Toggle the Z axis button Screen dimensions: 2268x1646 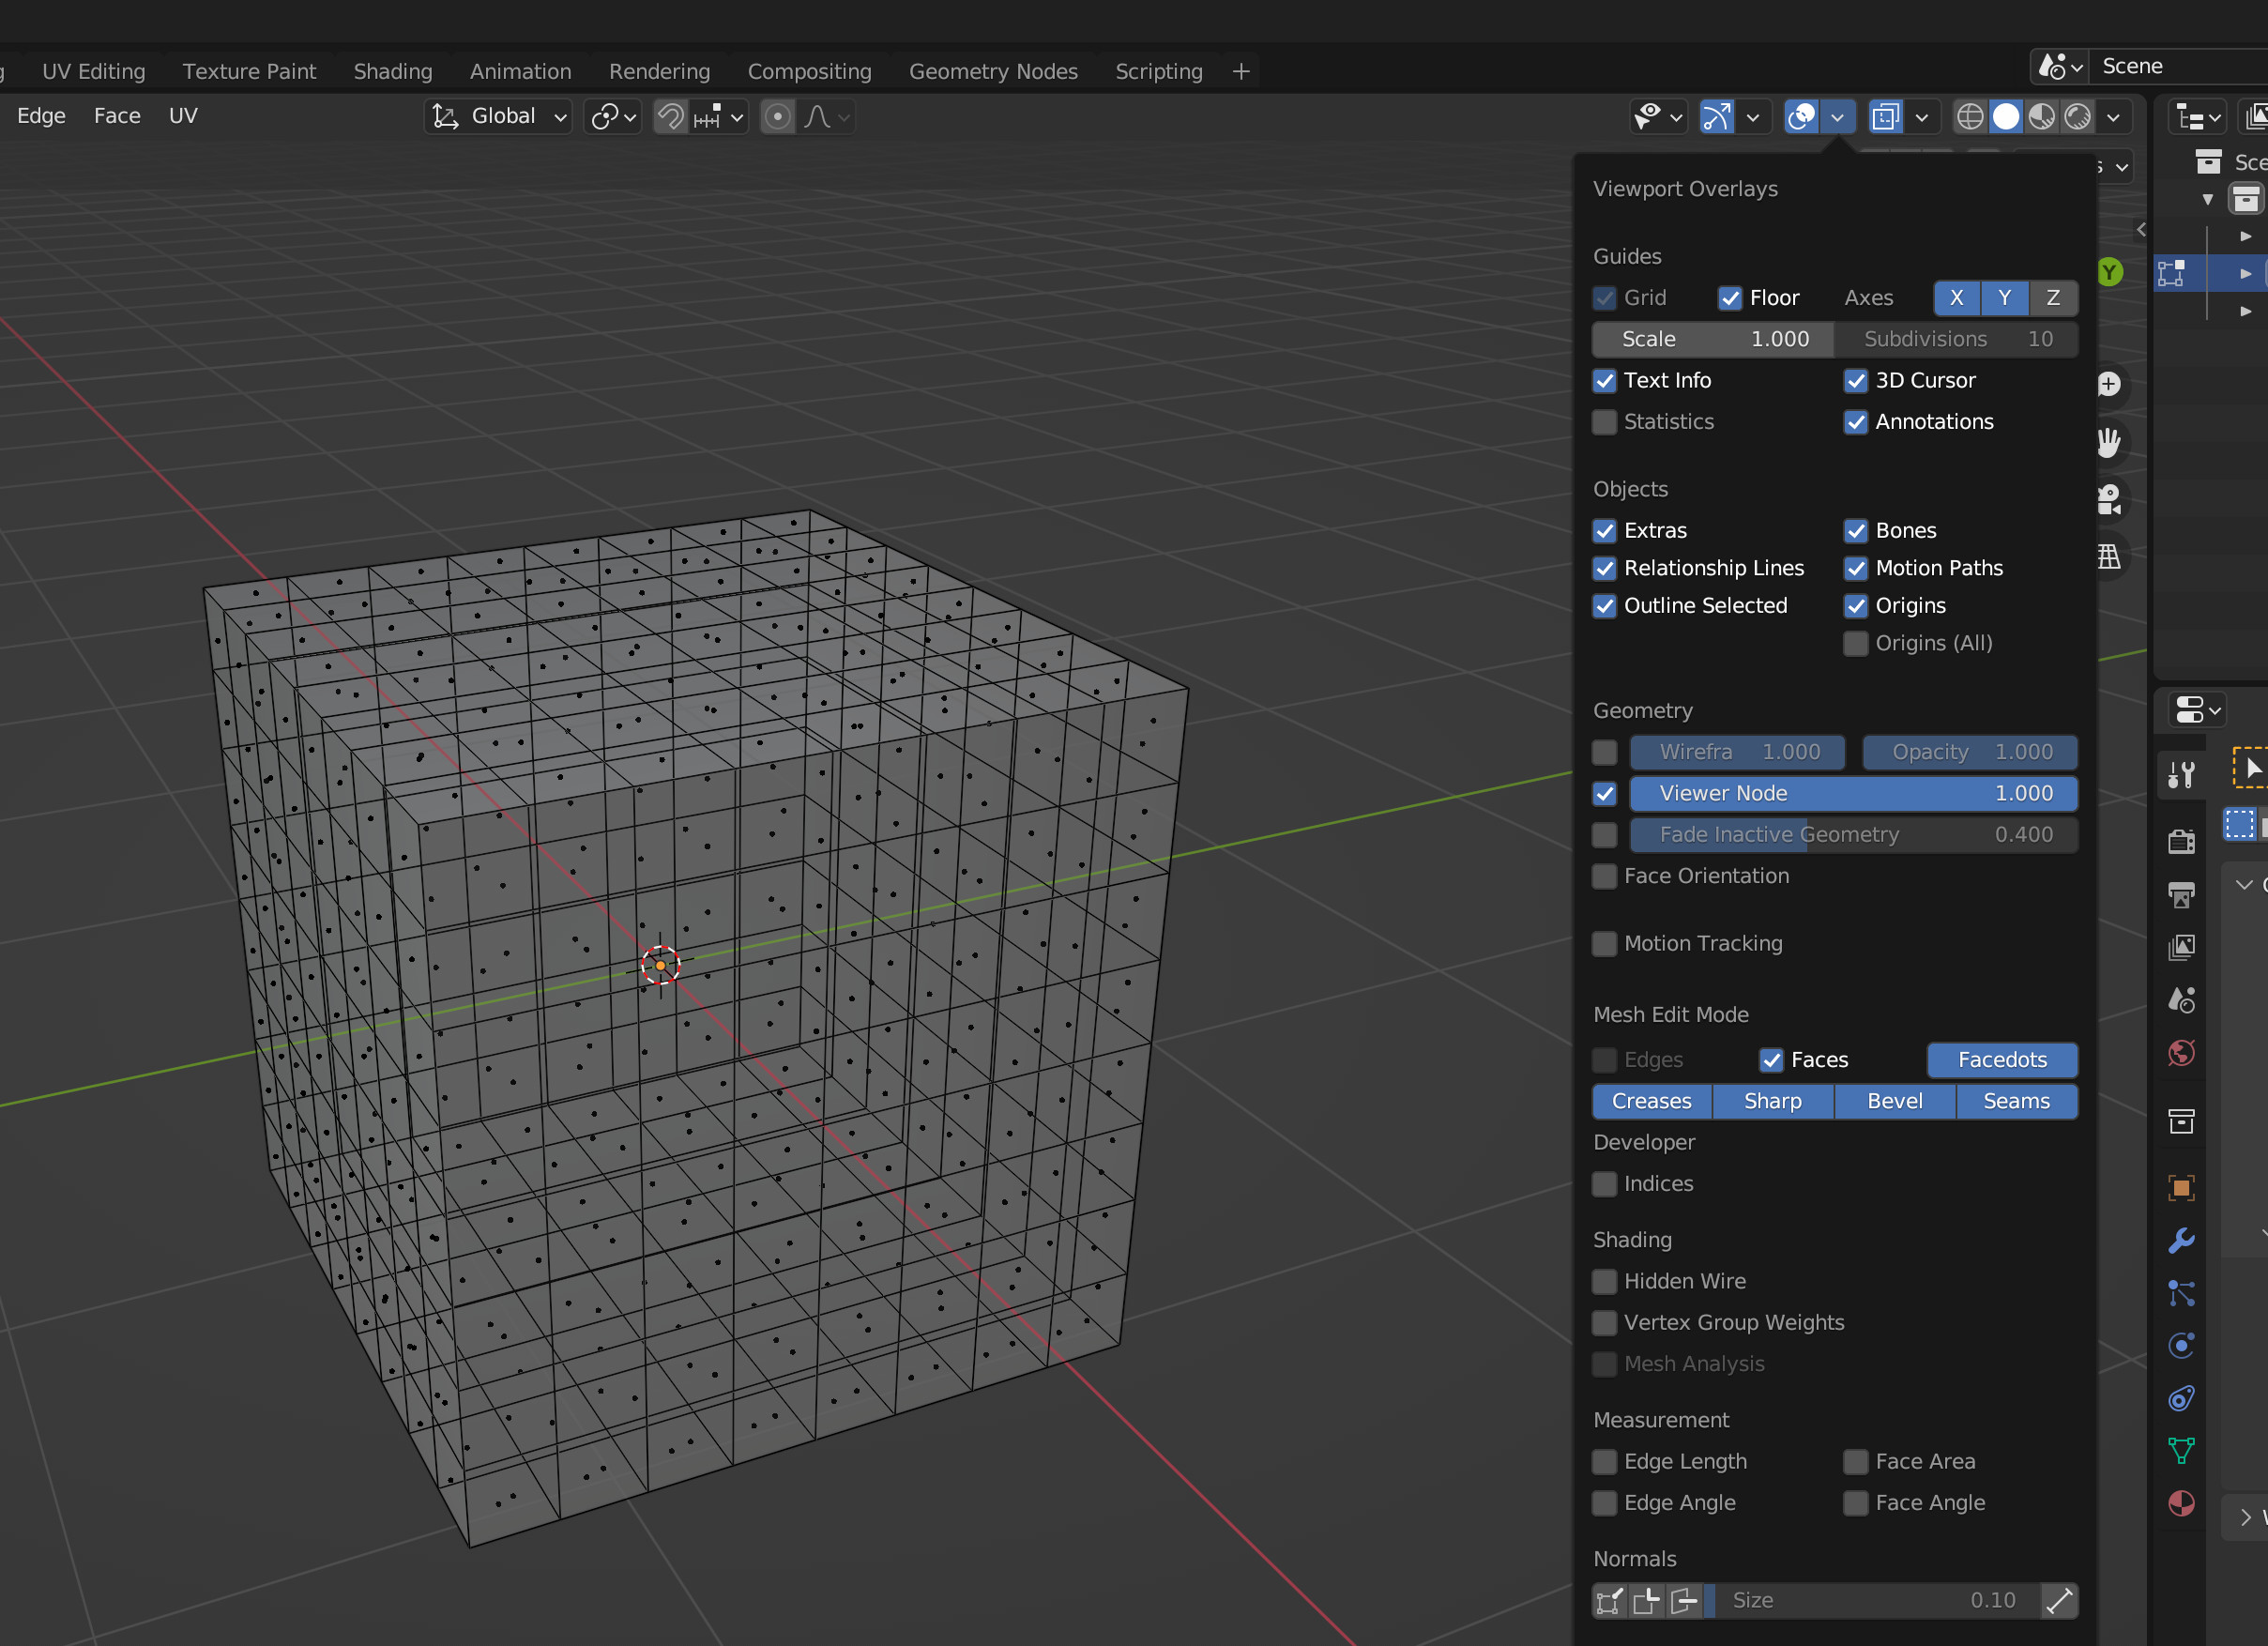pos(2052,298)
